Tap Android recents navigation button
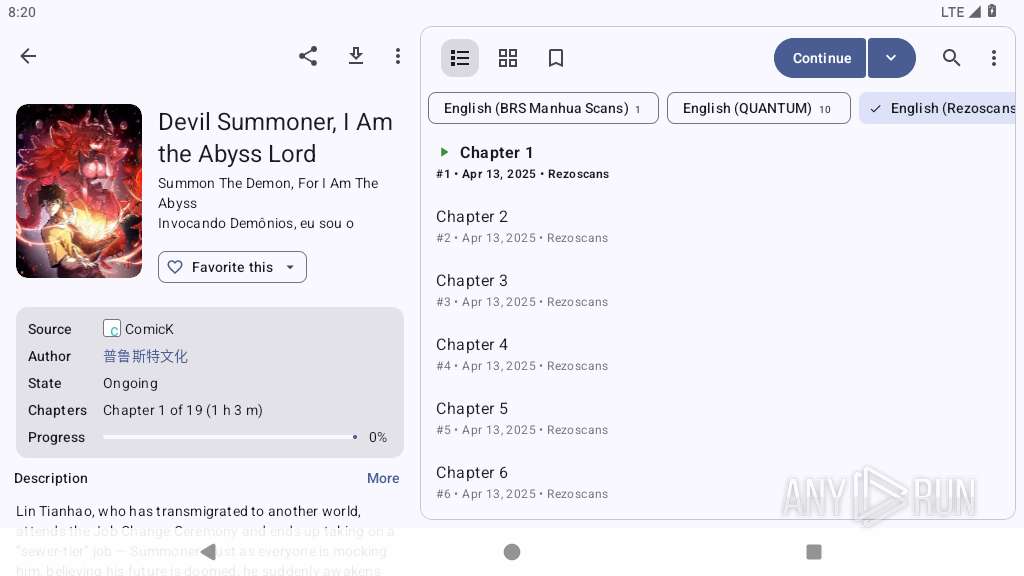The width and height of the screenshot is (1024, 576). tap(814, 552)
